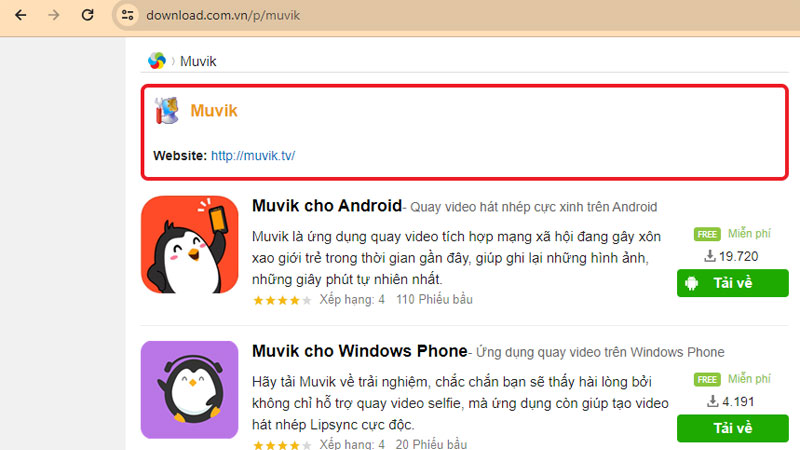
Task: Click the Muvik publisher icon in header box
Action: click(x=167, y=110)
